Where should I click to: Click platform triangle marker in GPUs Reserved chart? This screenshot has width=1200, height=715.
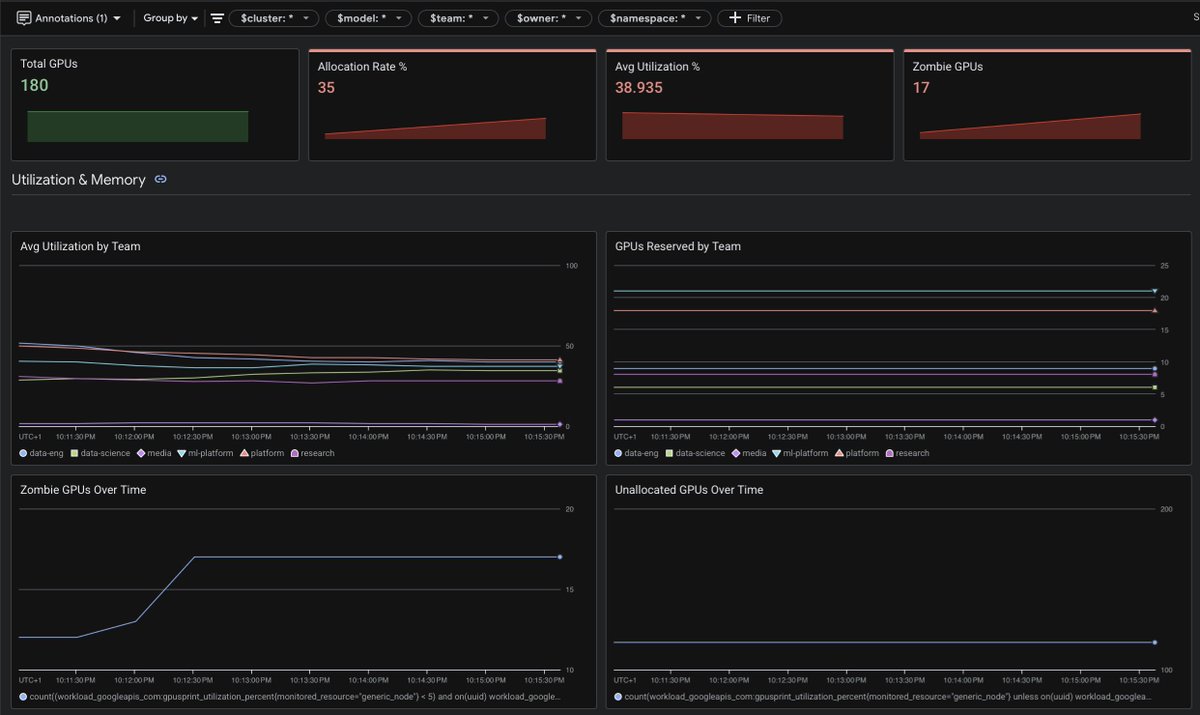[1154, 310]
